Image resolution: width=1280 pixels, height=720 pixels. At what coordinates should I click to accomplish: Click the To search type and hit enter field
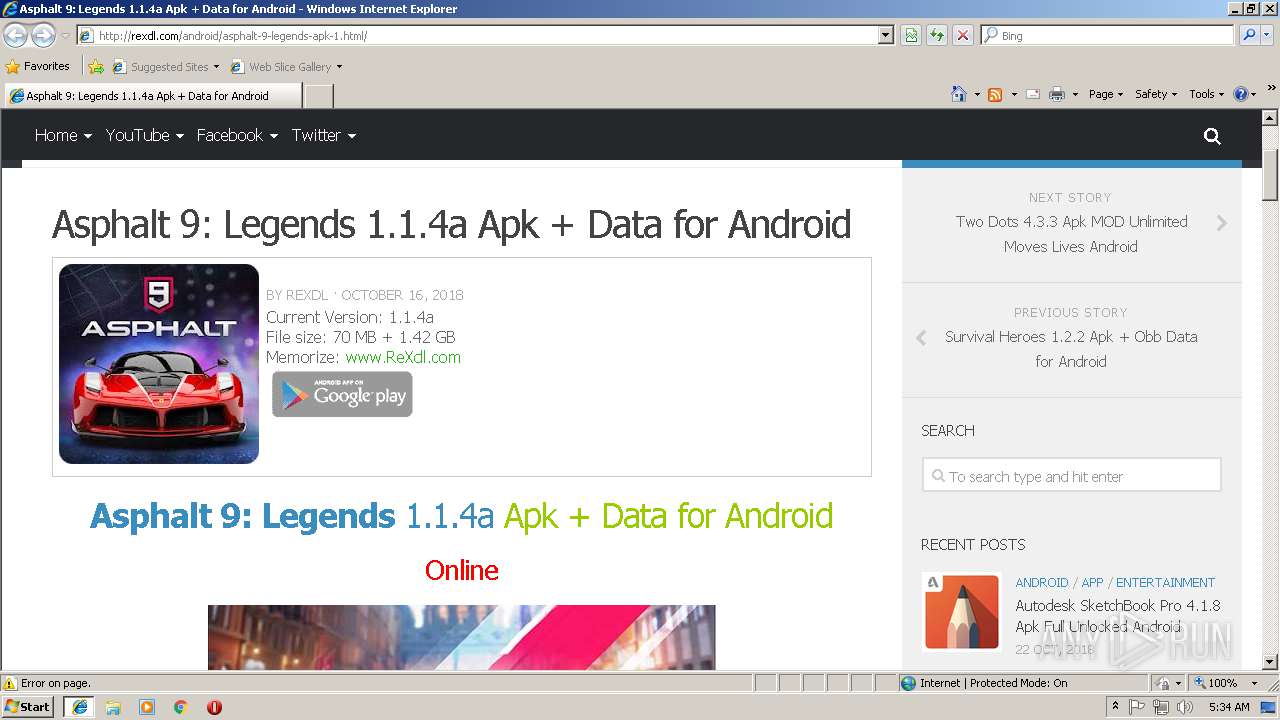[x=1072, y=475]
